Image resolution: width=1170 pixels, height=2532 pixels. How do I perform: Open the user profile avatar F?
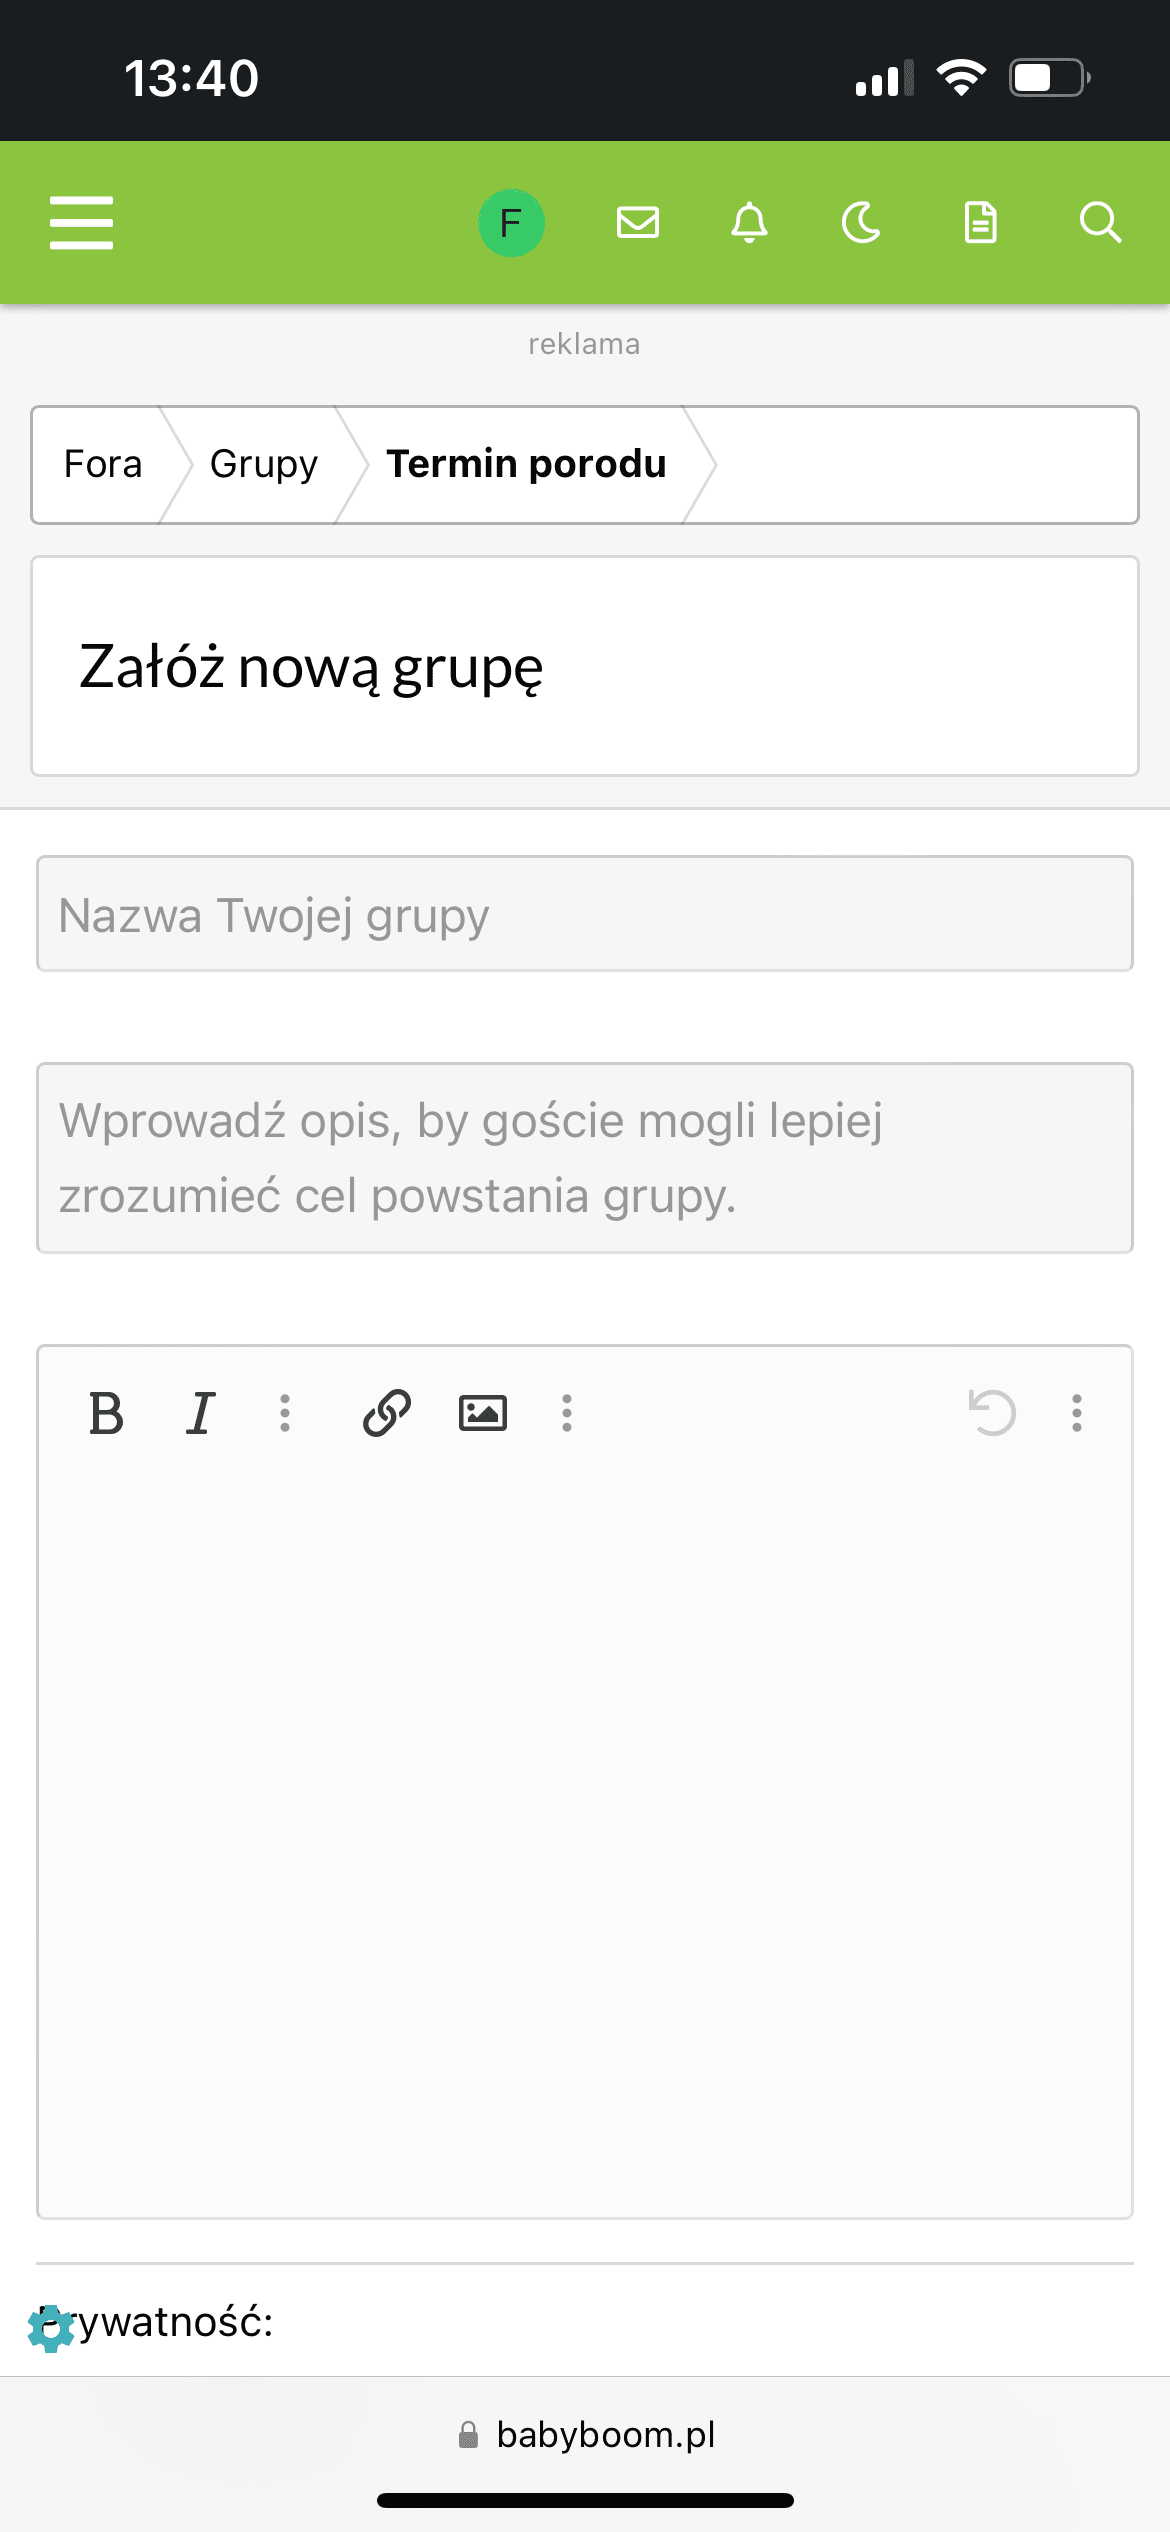pyautogui.click(x=511, y=222)
